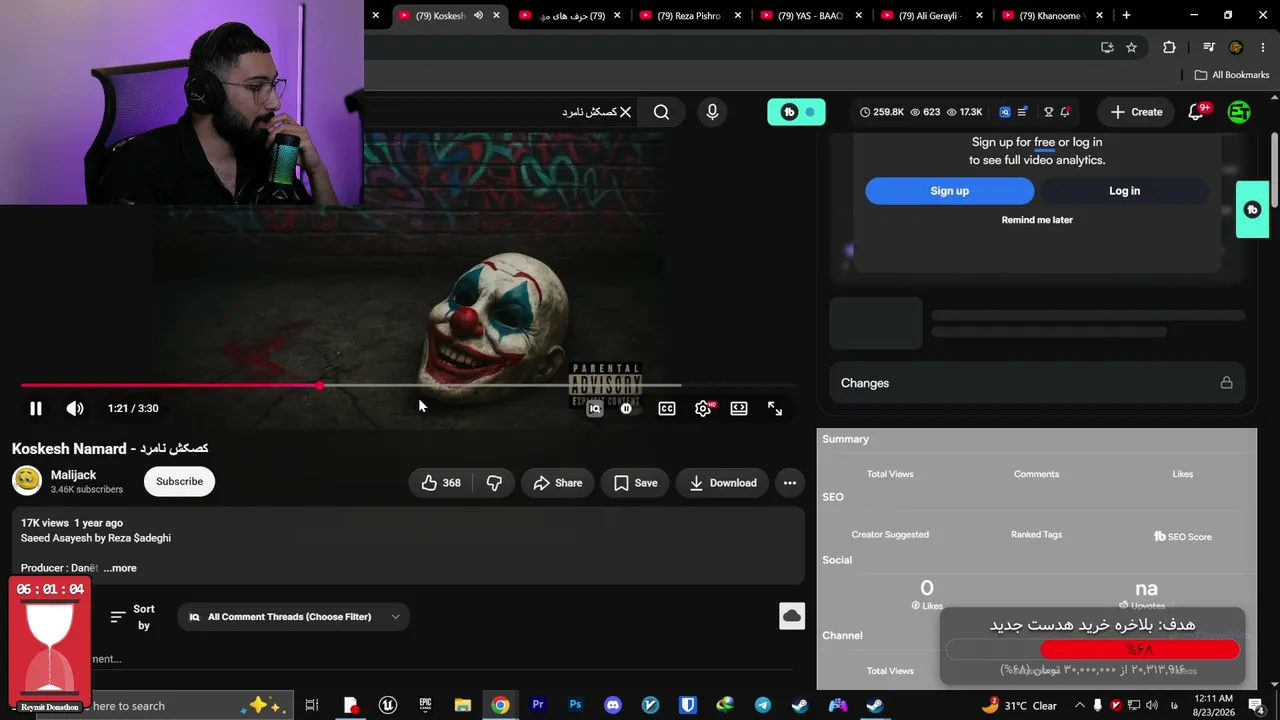
Task: Open the comment Sort by menu
Action: coord(133,617)
